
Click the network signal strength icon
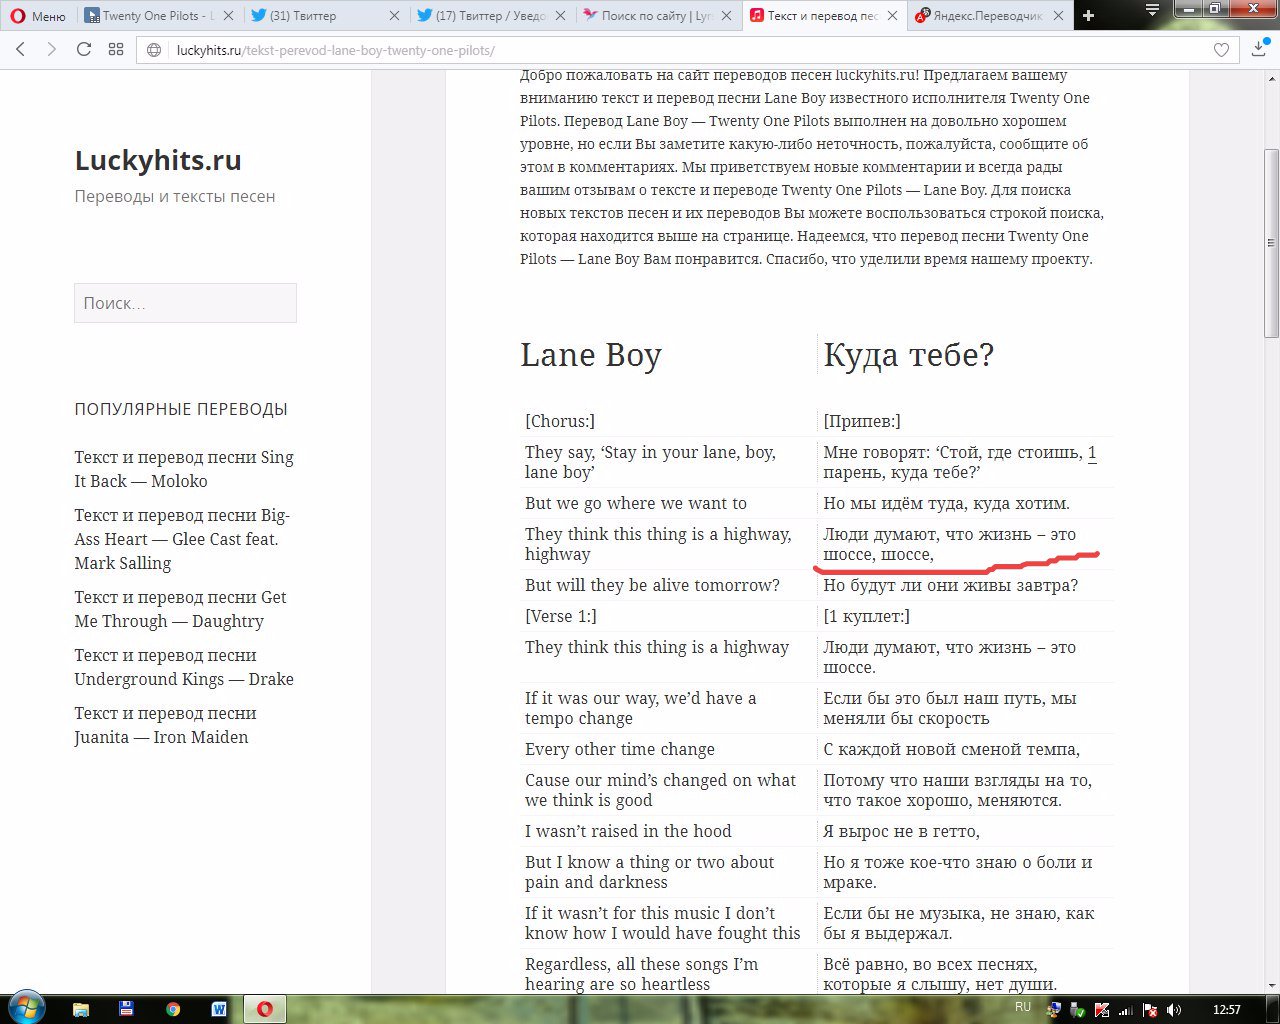click(1126, 1010)
